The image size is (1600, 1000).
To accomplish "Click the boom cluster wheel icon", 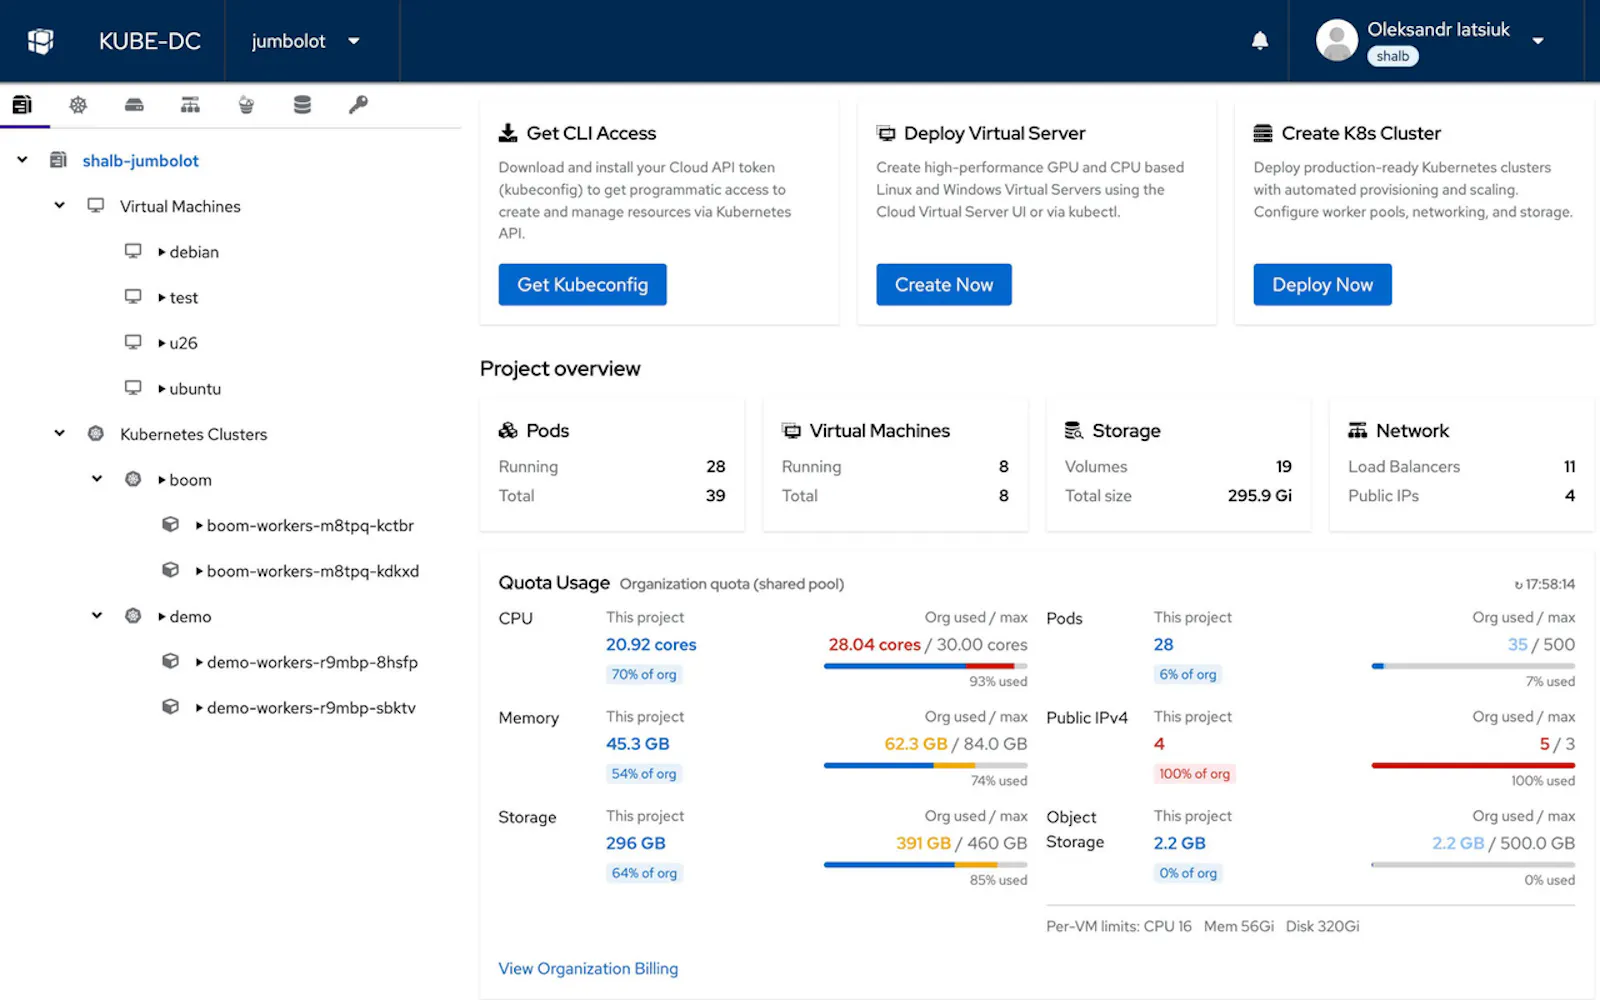I will [x=133, y=479].
